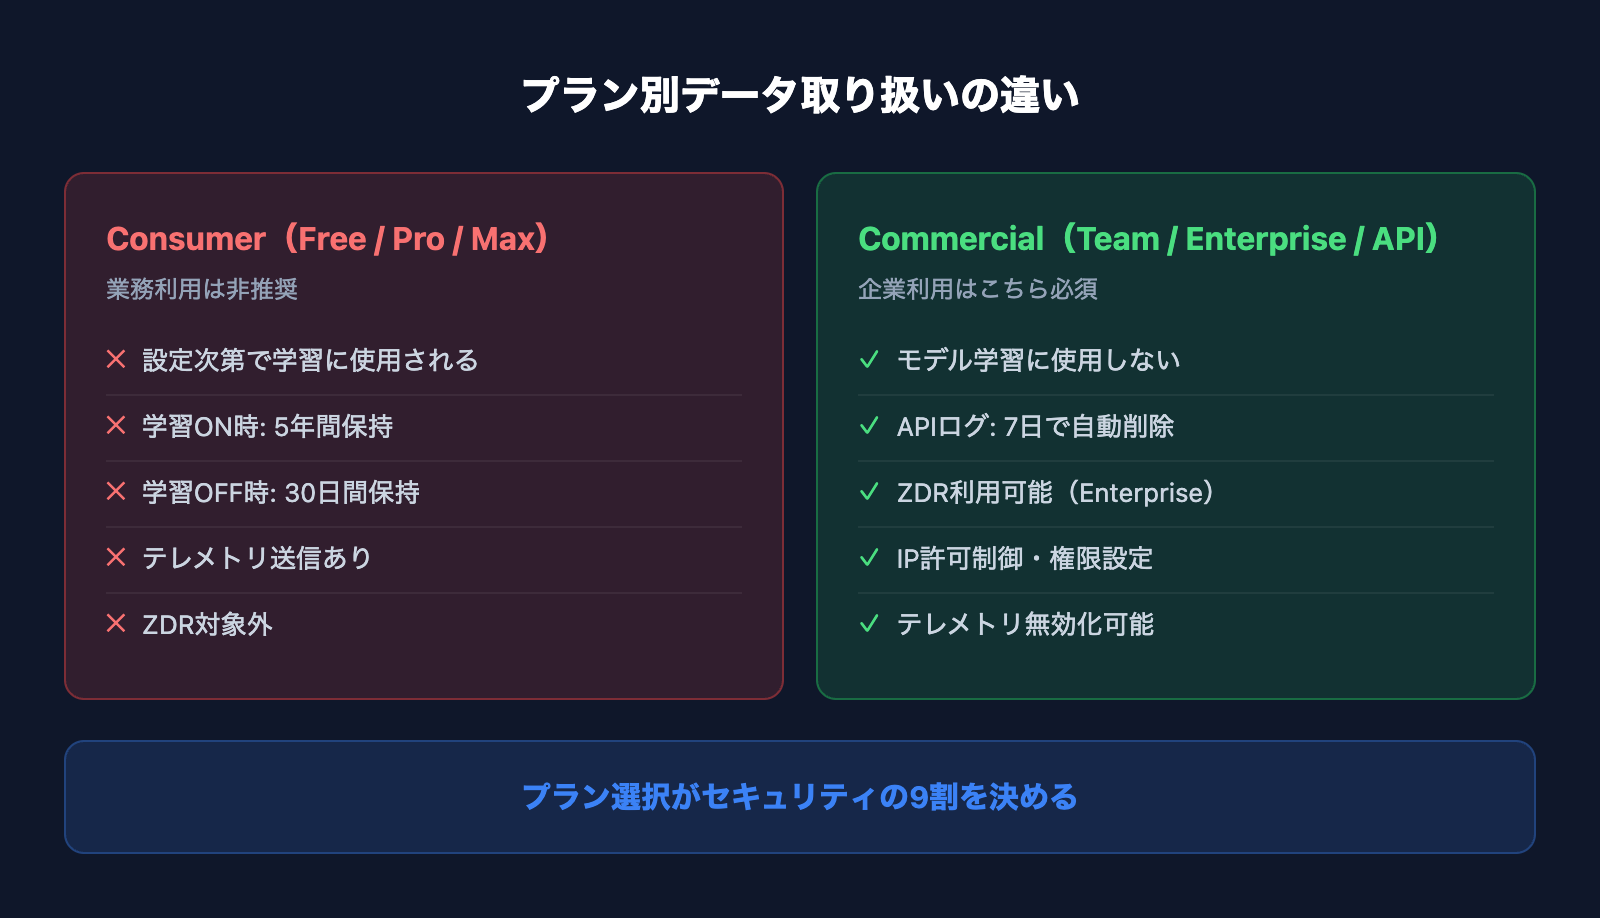Click the checkmark beside モデル学習に使用しない

pyautogui.click(x=869, y=359)
